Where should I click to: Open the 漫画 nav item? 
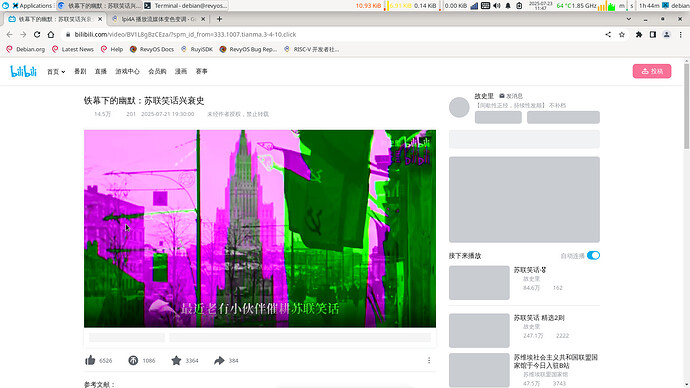(181, 71)
